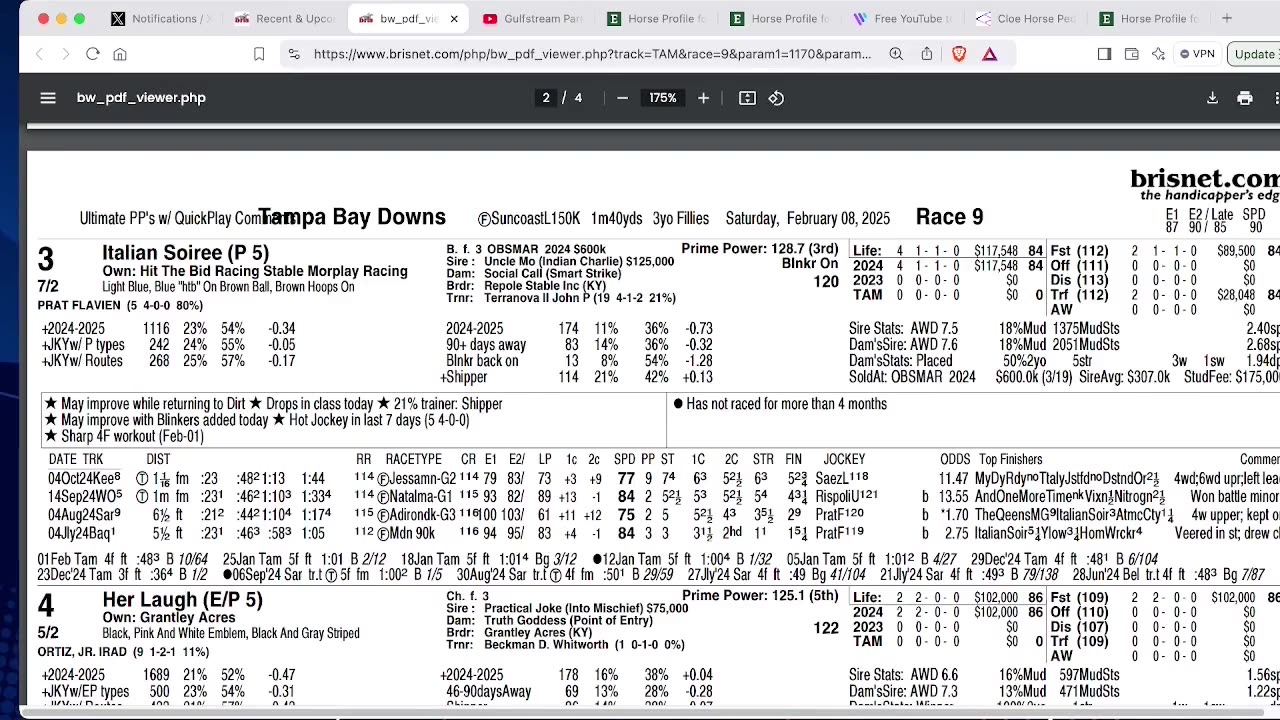Bookmark this page
Screen dimensions: 1280x720
coord(259,54)
